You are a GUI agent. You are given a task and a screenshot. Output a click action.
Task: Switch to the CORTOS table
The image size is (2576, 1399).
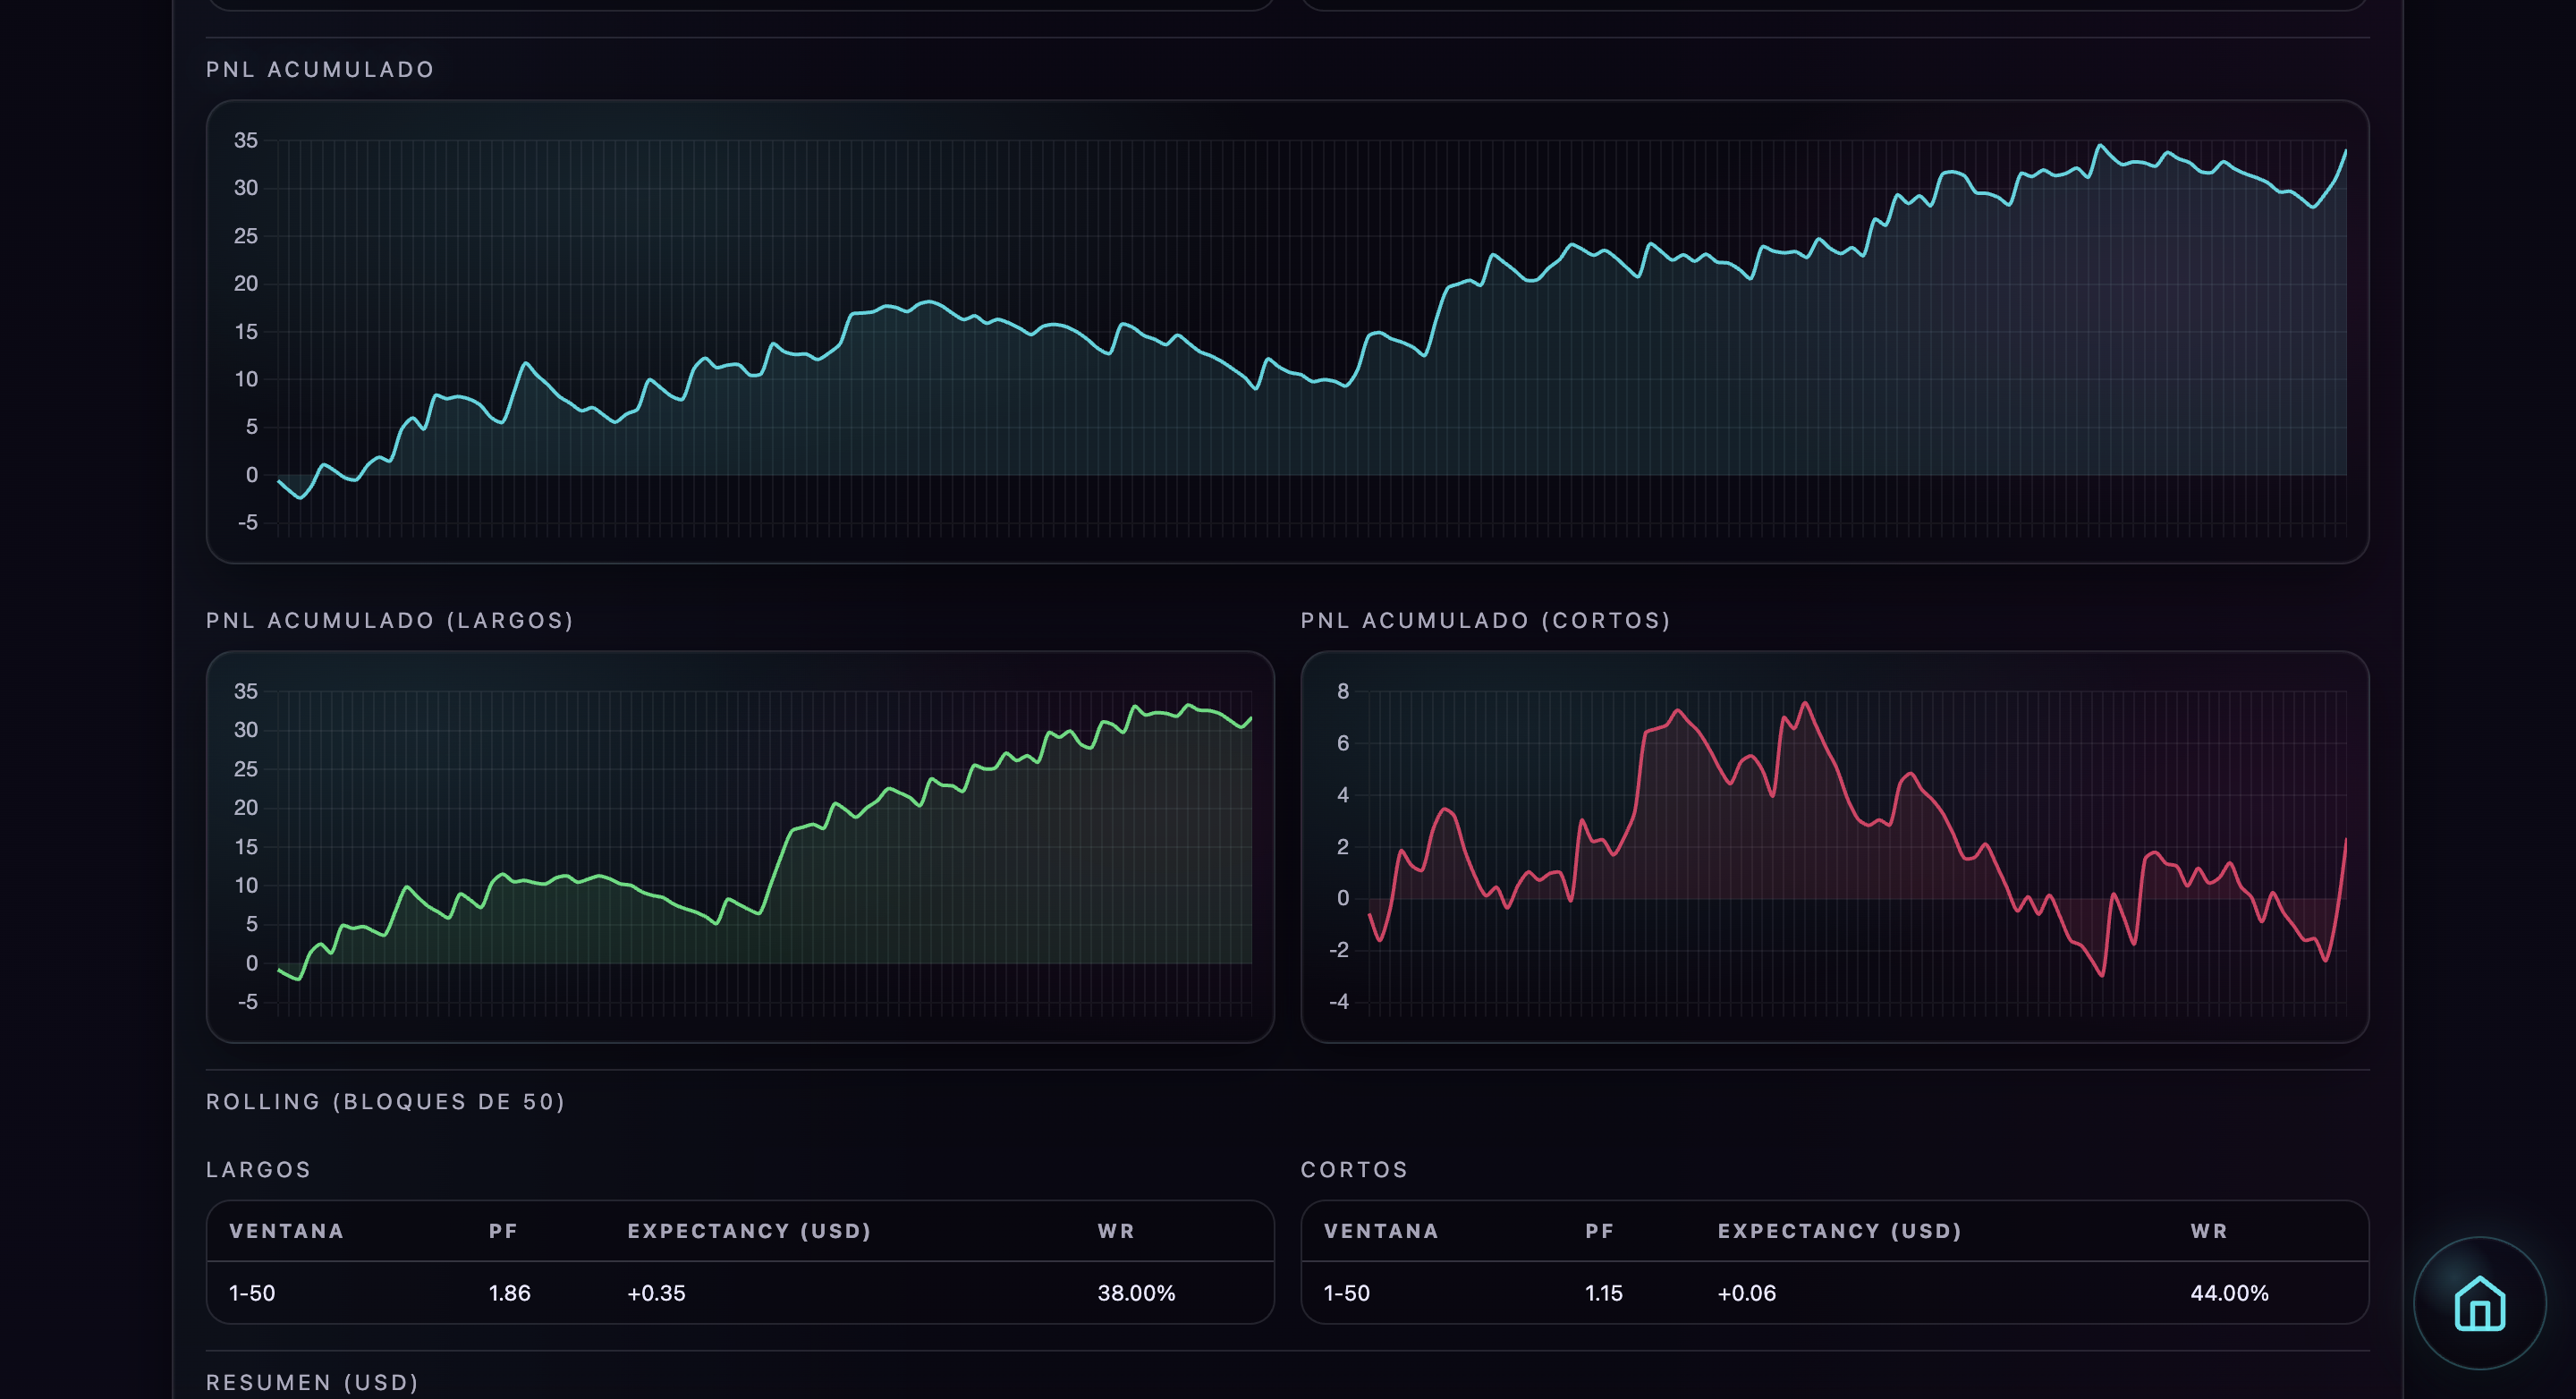1354,1169
